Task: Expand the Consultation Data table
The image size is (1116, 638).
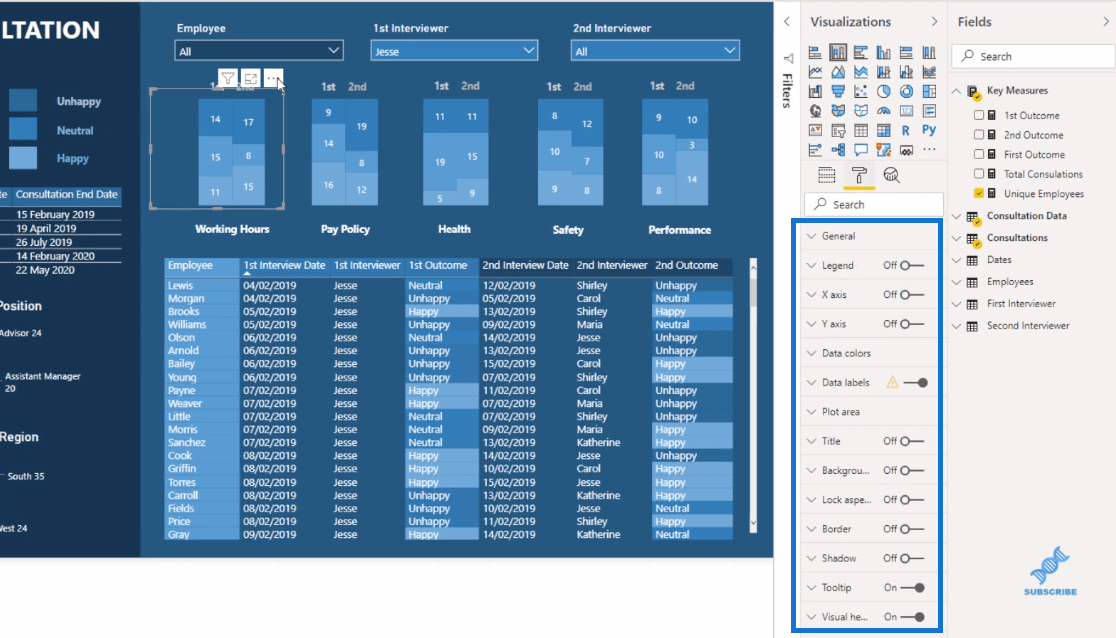Action: pyautogui.click(x=957, y=216)
